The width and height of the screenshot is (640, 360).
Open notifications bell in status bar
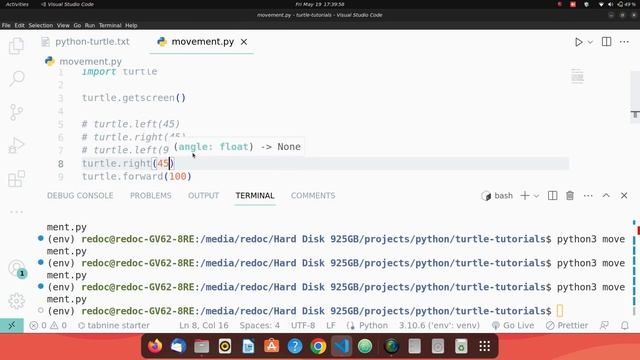coord(624,325)
